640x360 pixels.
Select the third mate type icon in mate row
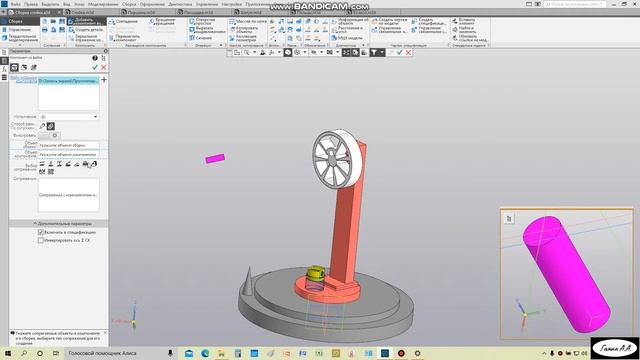[x=59, y=164]
